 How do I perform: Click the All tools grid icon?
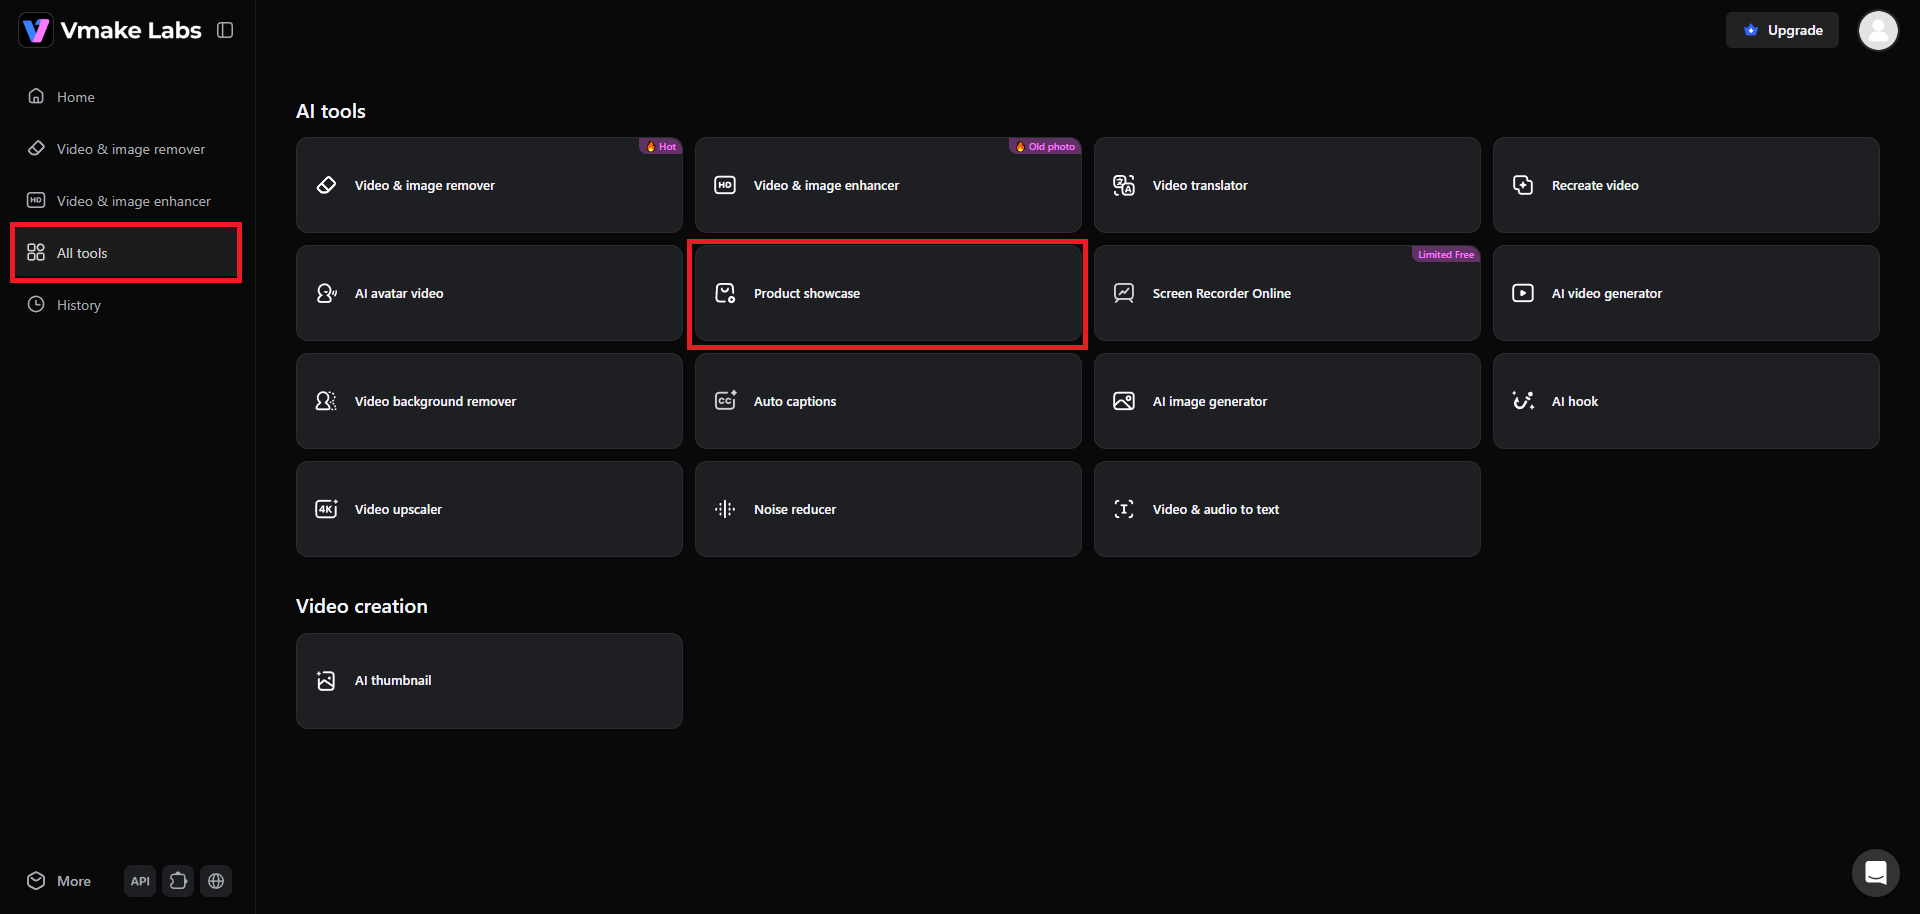[36, 252]
